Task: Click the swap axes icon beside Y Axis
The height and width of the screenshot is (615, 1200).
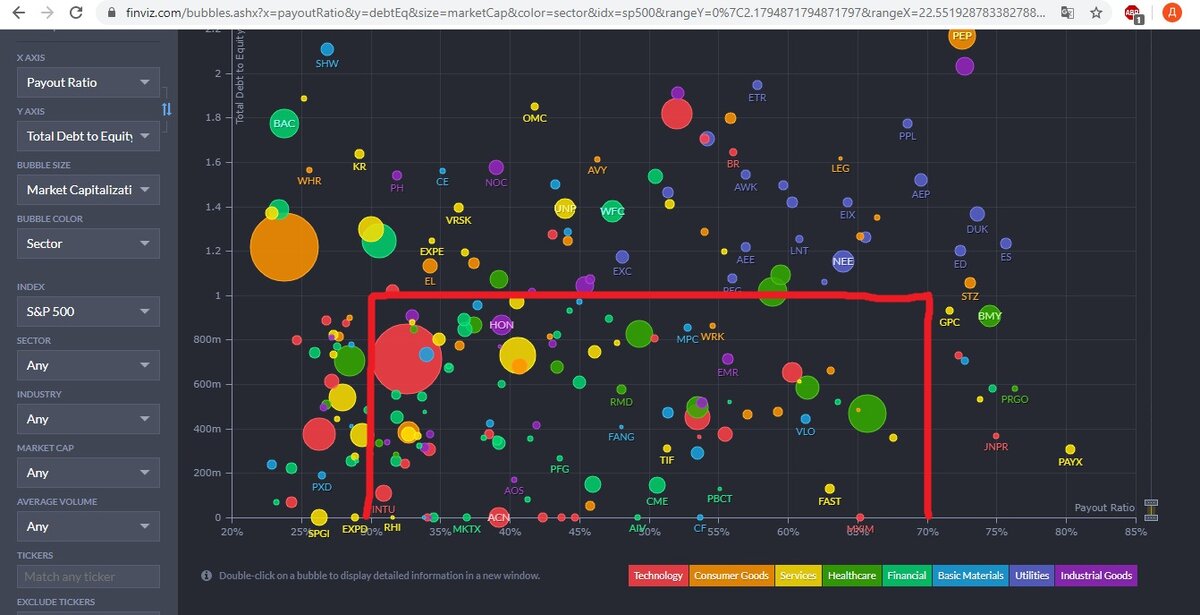Action: tap(167, 108)
